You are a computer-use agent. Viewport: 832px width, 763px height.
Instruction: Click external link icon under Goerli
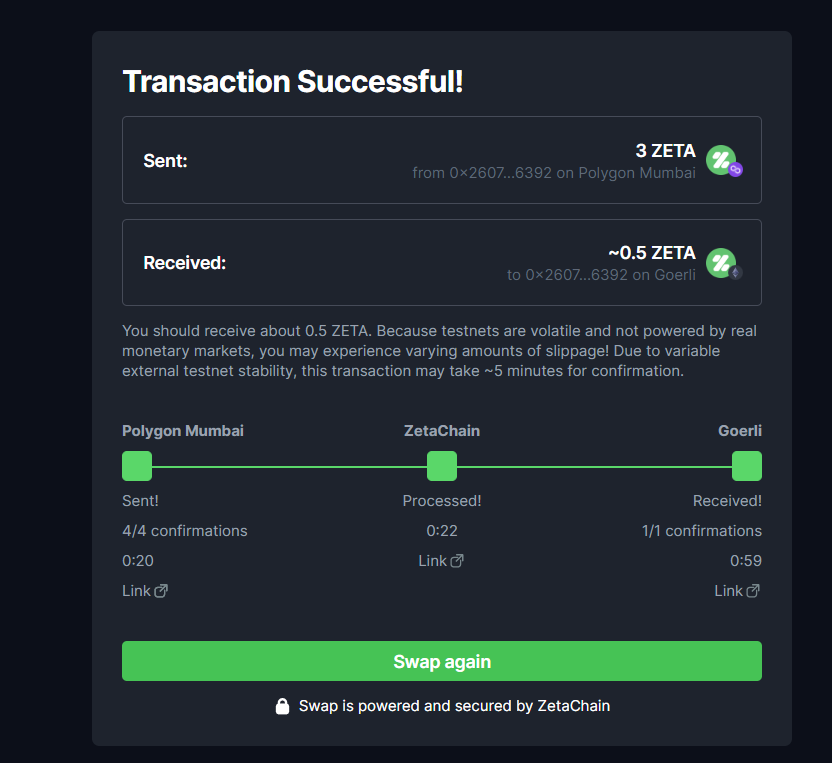point(753,591)
